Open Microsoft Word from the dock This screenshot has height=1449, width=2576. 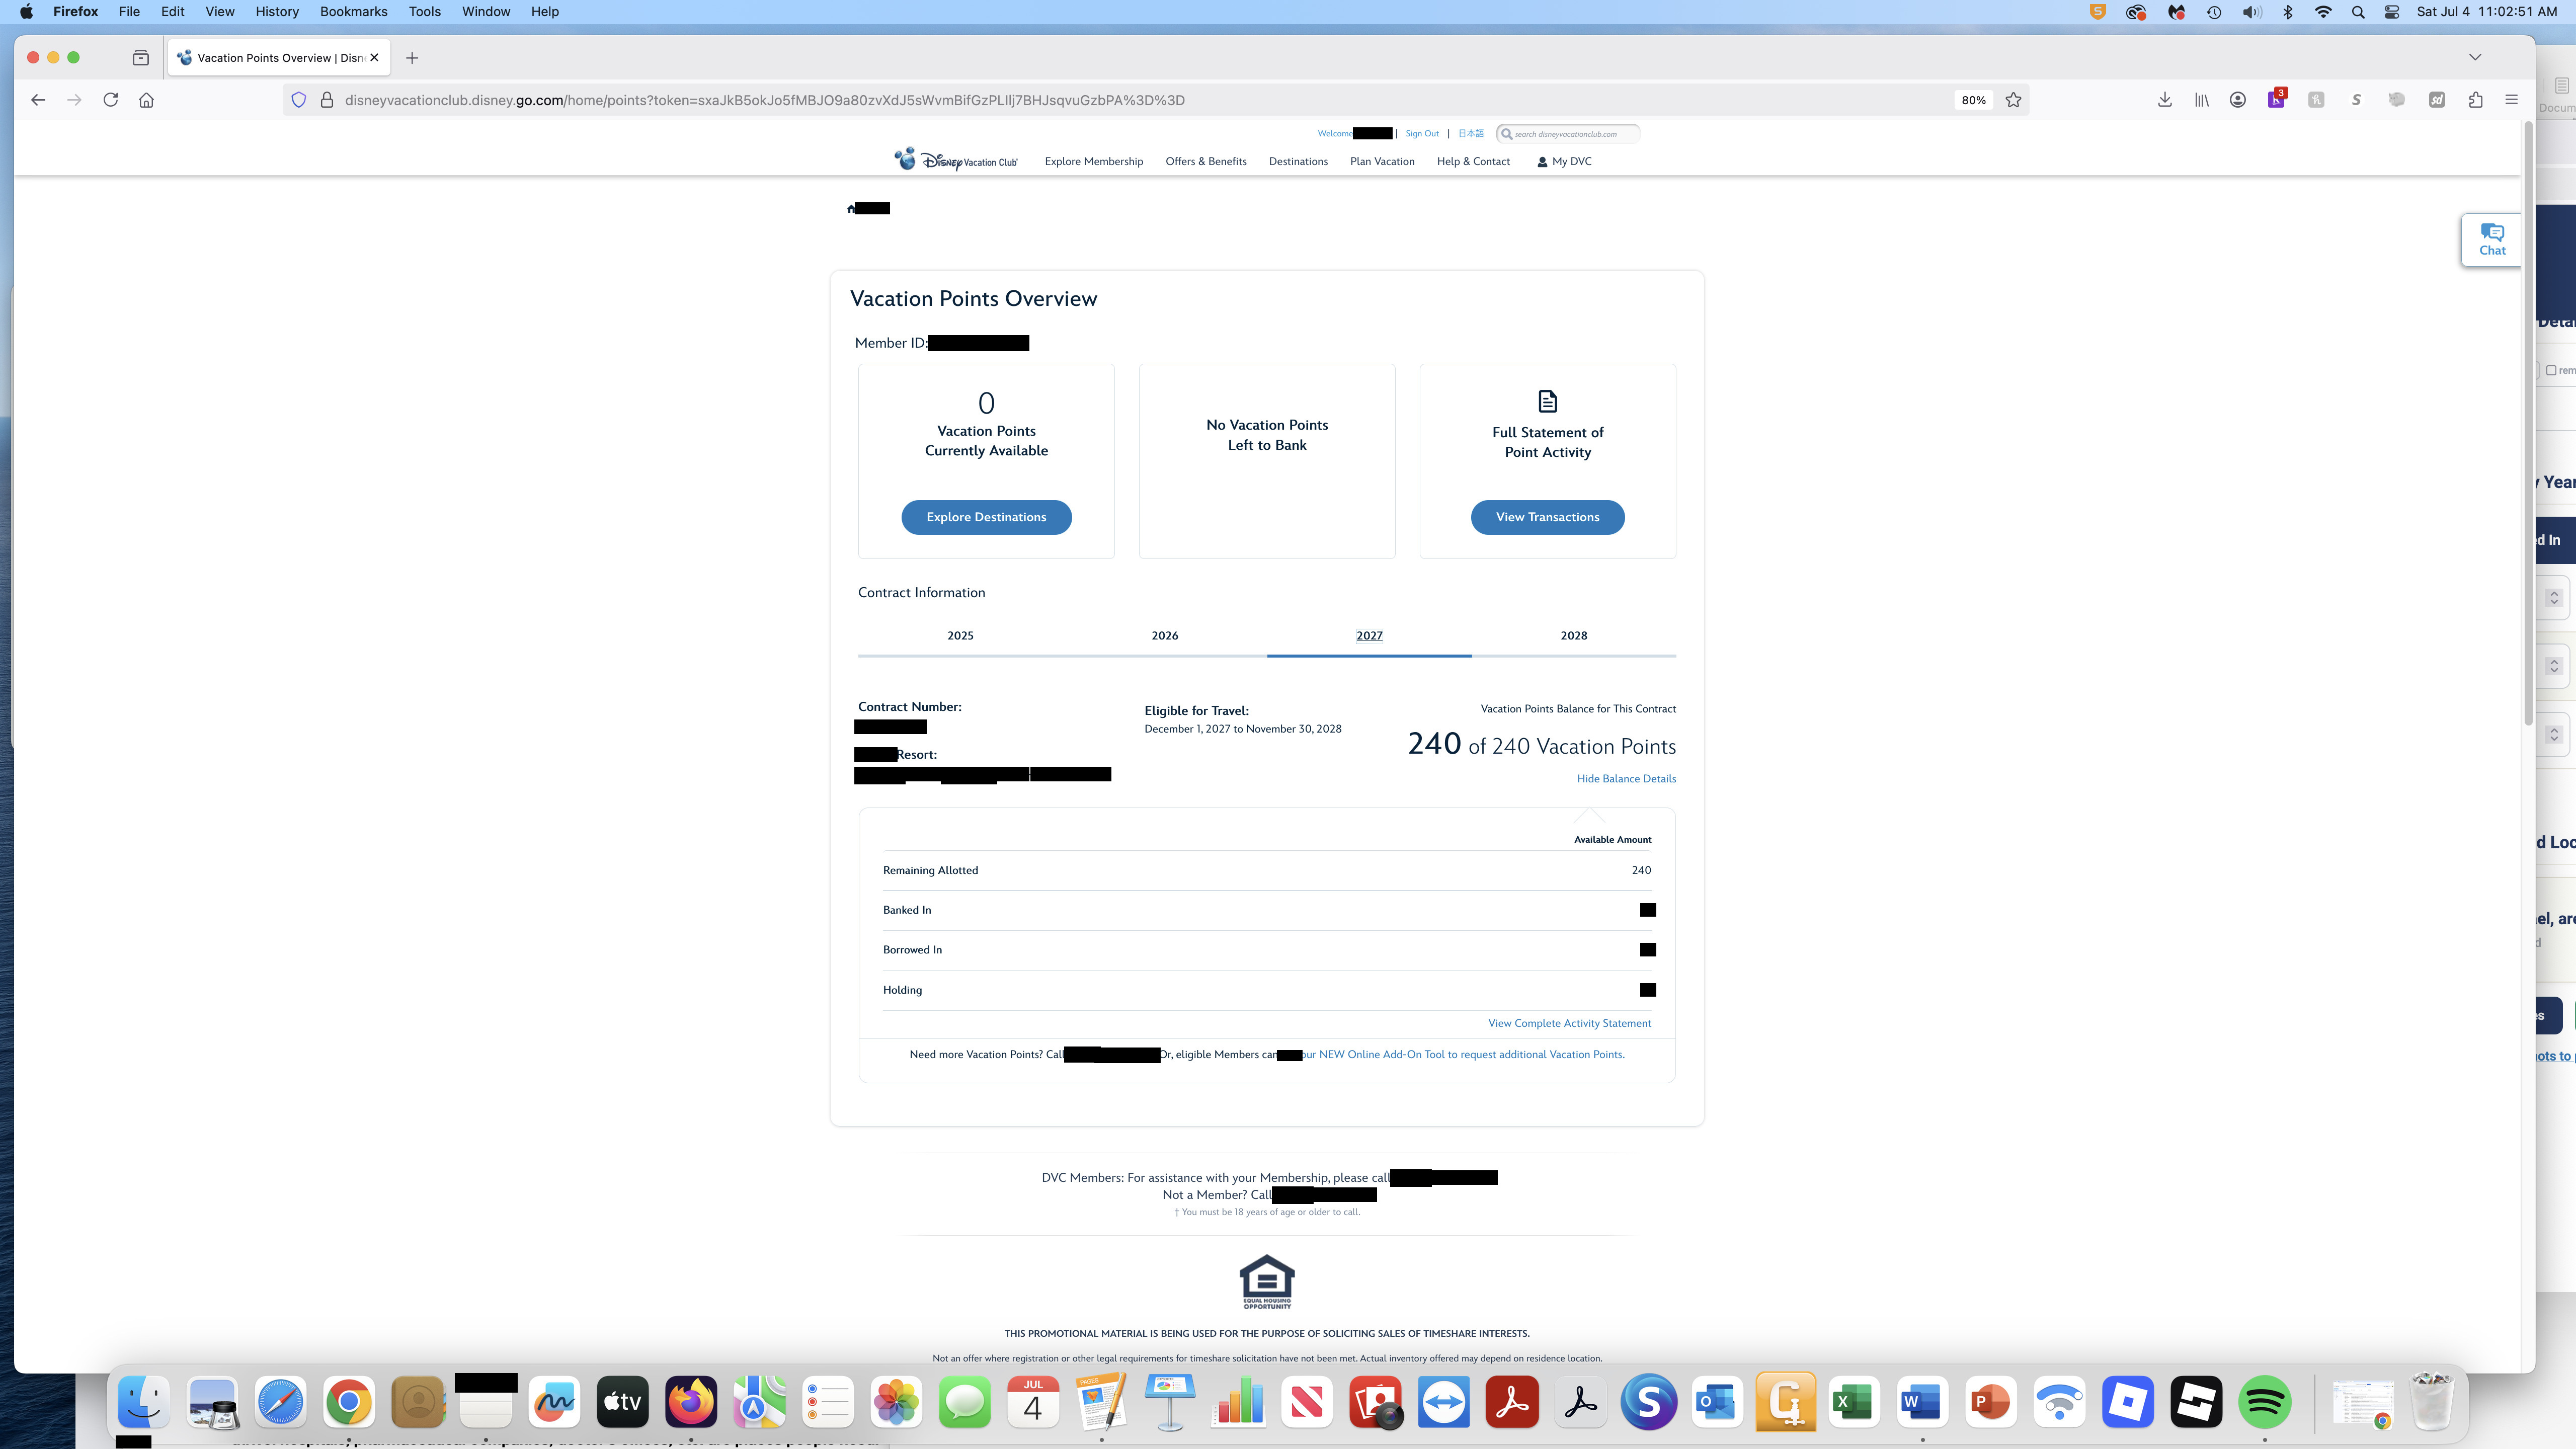coord(1921,1402)
